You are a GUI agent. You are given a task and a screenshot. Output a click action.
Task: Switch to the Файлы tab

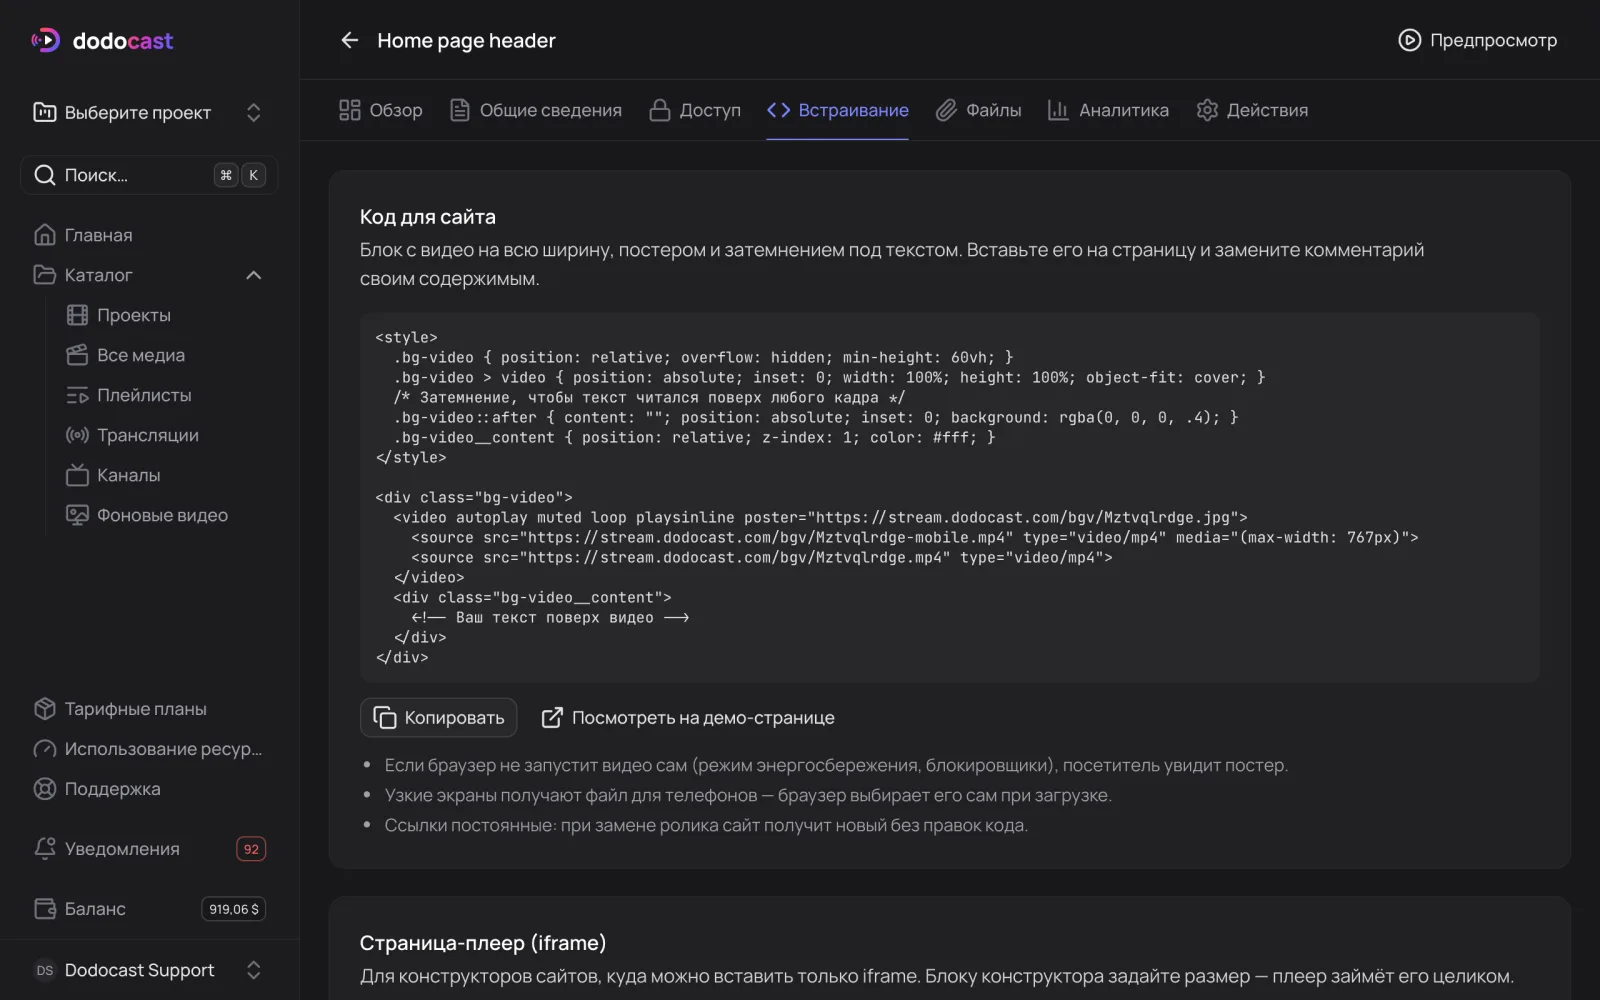coord(978,110)
